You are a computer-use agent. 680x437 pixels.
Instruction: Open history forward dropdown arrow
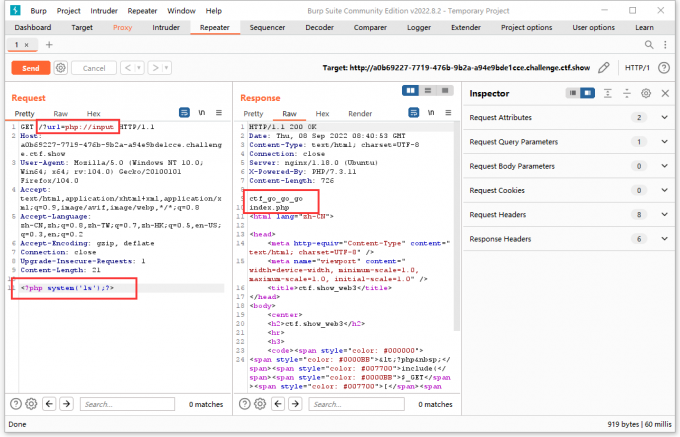click(x=166, y=68)
